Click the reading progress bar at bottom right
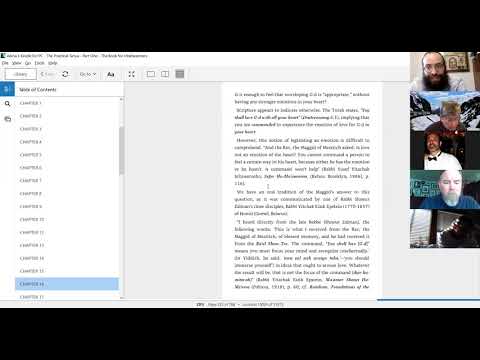The height and width of the screenshot is (360, 480). pyautogui.click(x=428, y=300)
